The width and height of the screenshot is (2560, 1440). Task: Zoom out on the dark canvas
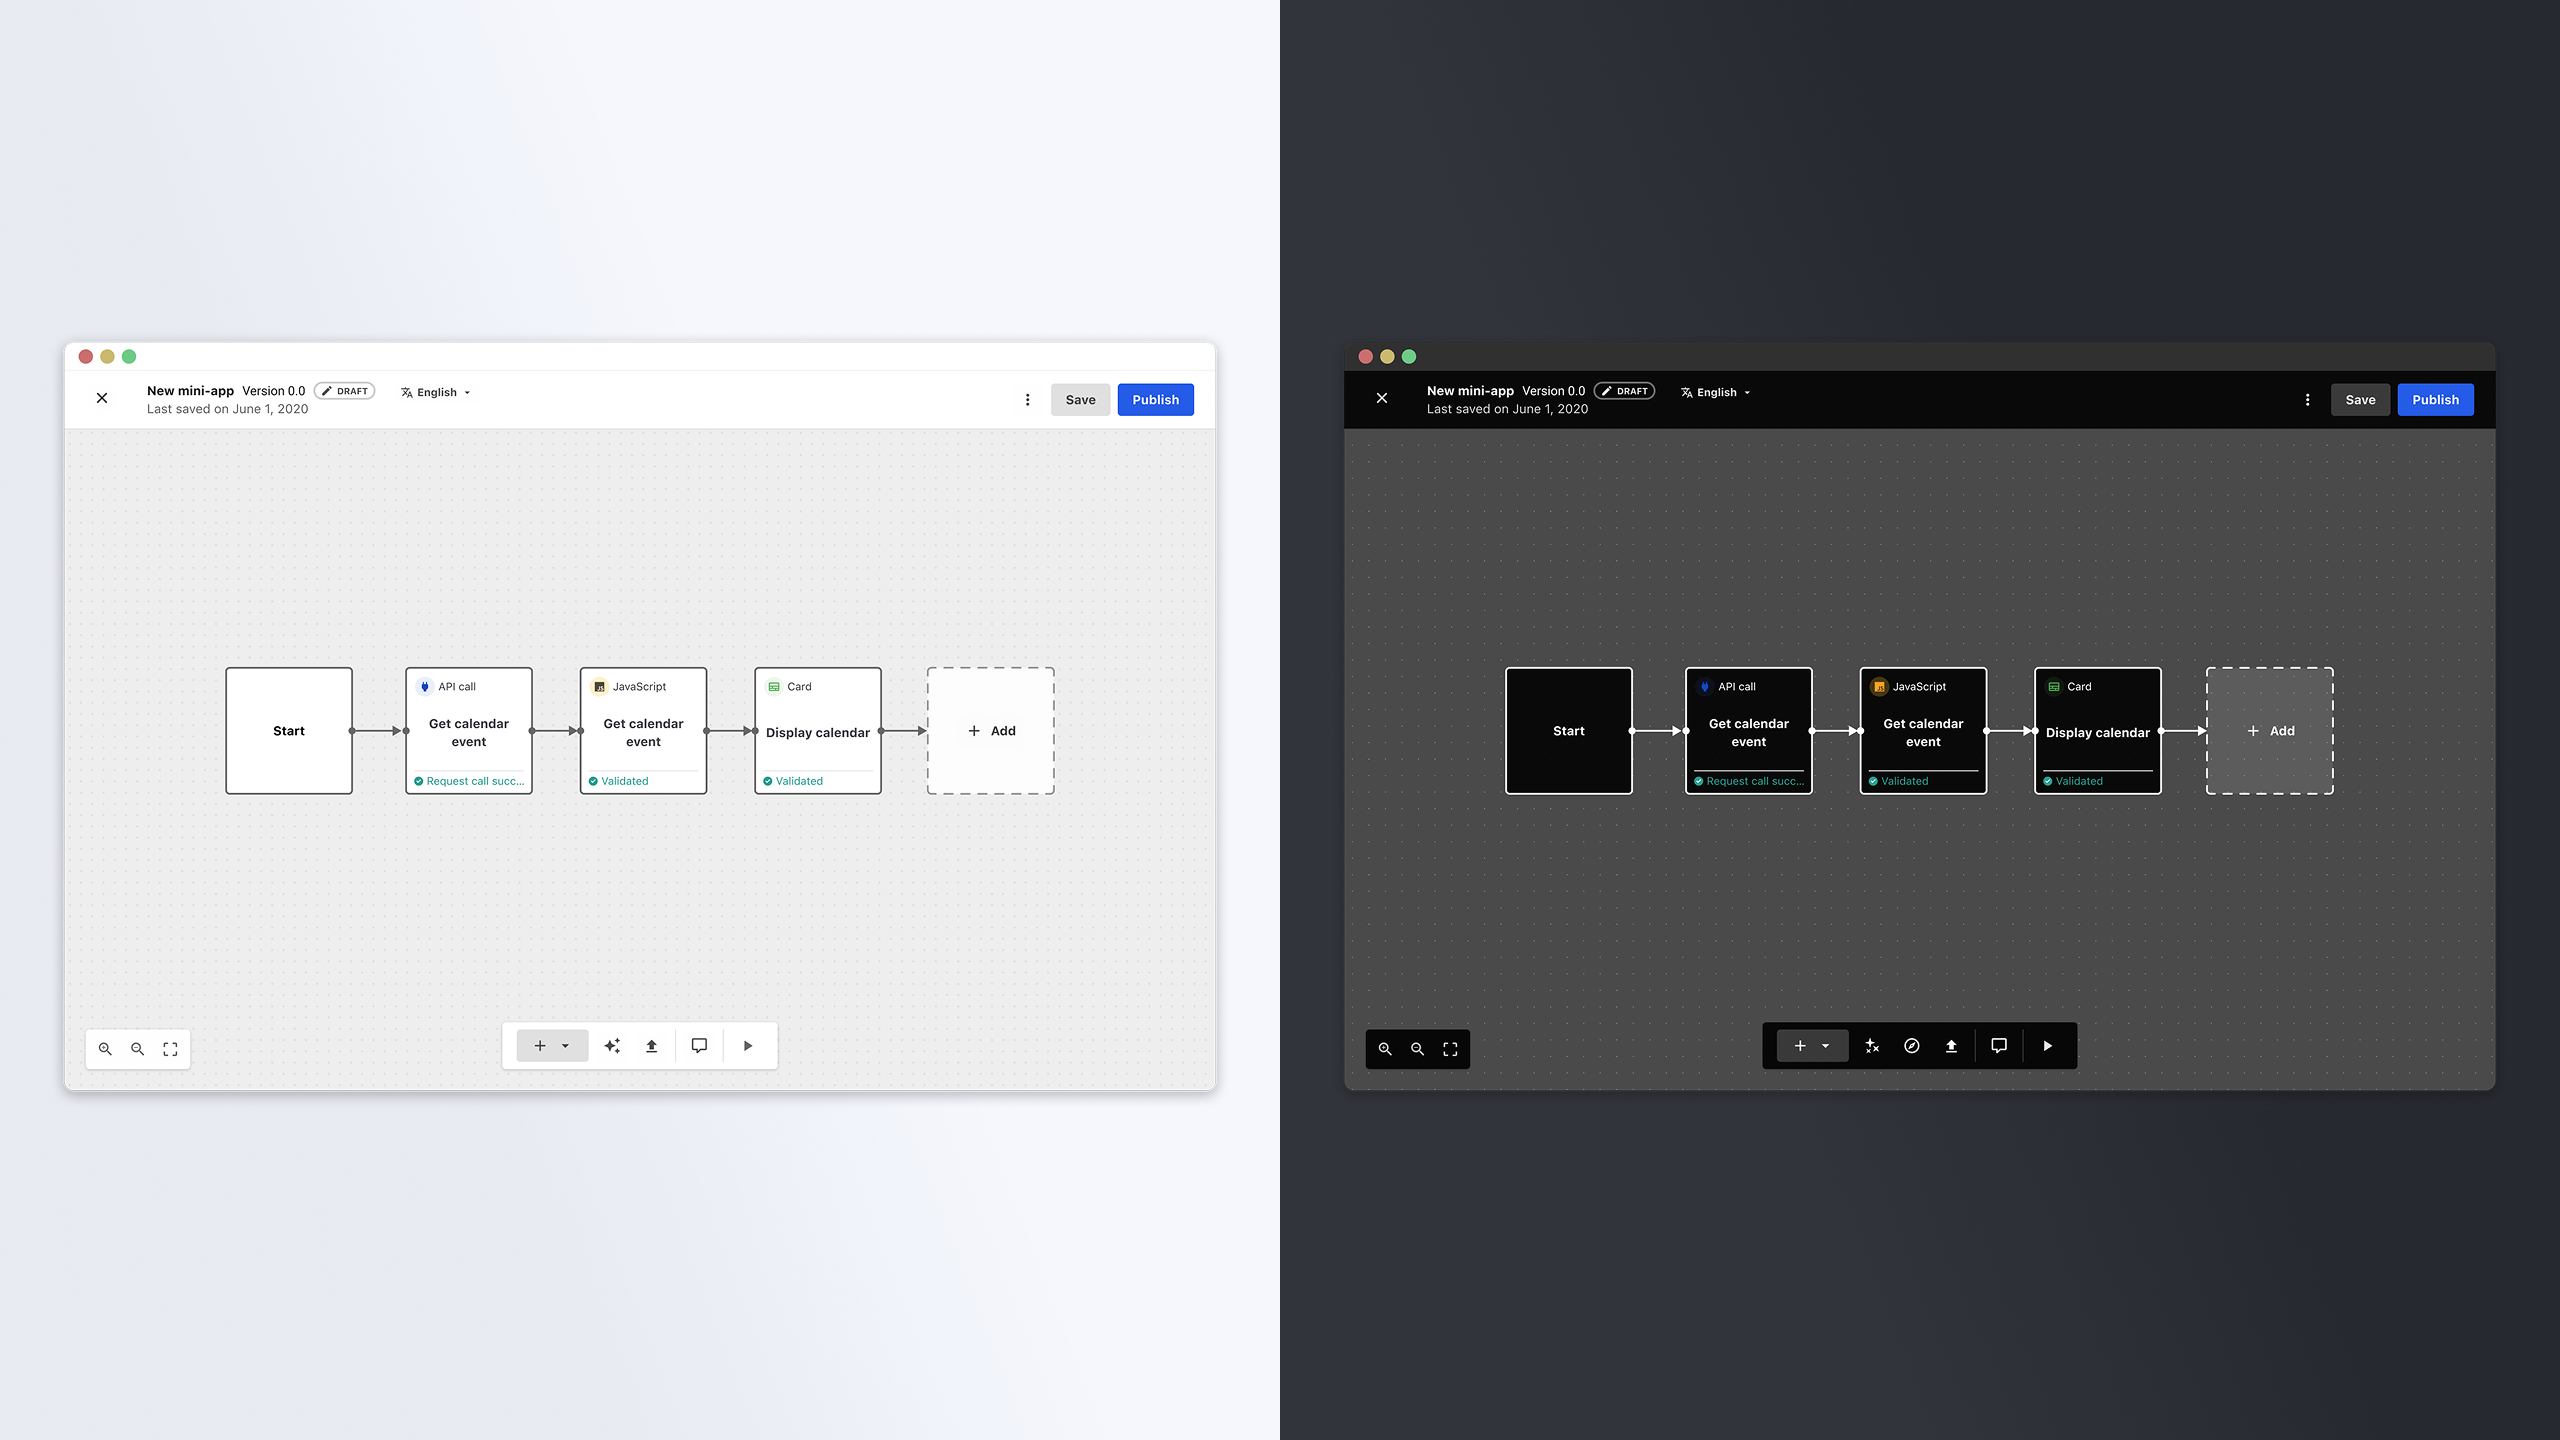click(1417, 1049)
